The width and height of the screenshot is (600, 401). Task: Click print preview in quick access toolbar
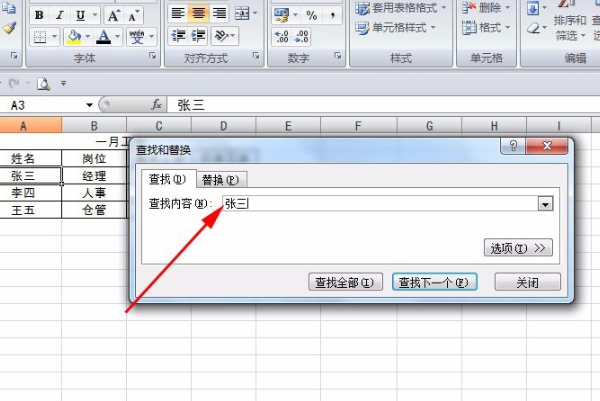click(44, 83)
